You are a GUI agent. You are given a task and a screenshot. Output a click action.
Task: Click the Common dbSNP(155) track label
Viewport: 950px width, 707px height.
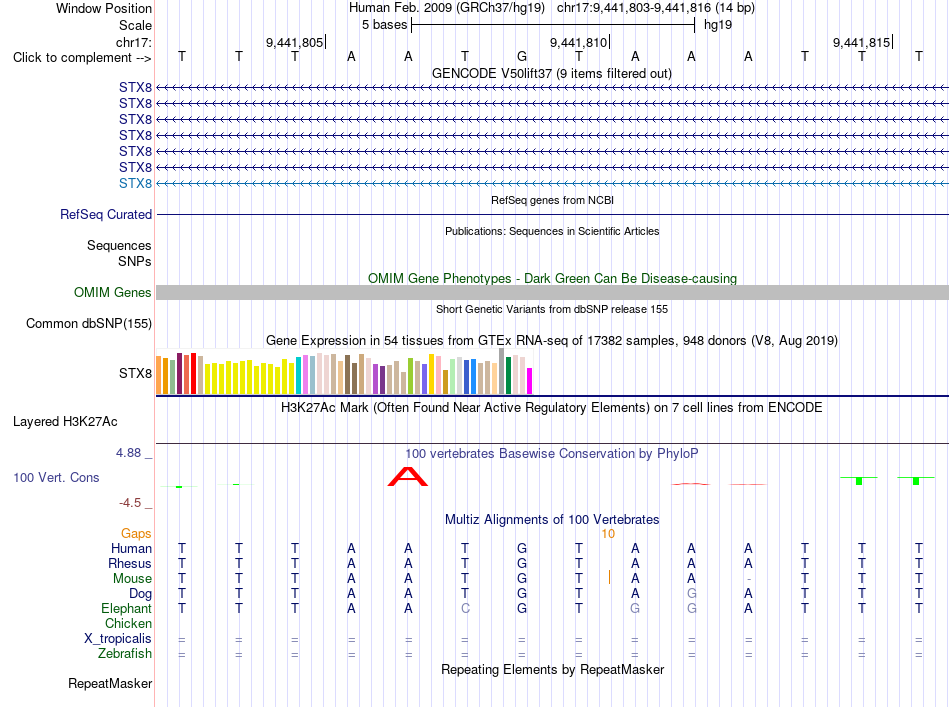point(89,324)
